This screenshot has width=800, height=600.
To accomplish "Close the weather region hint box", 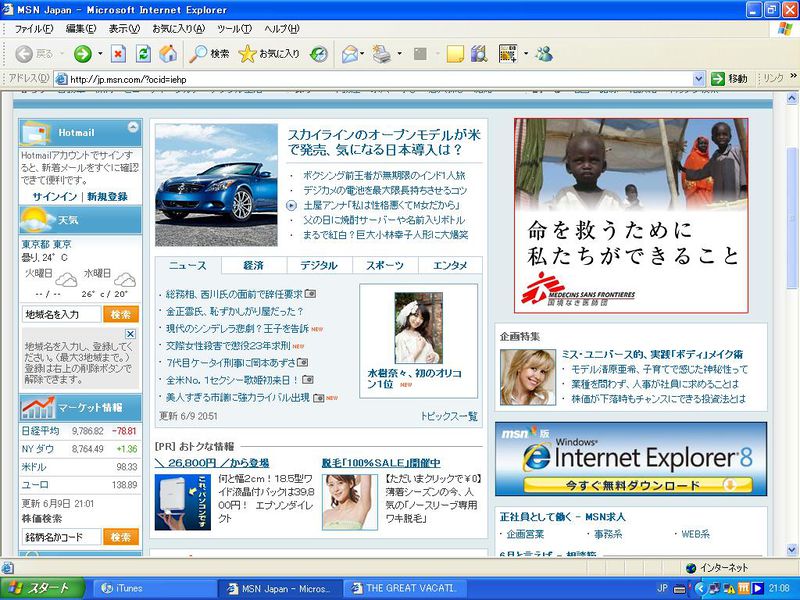I will 130,334.
